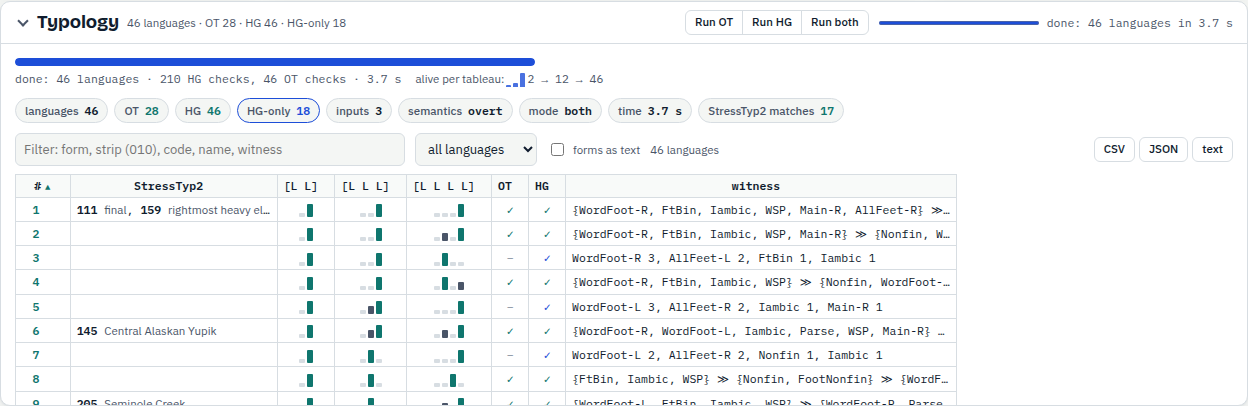The height and width of the screenshot is (406, 1248).
Task: Click the [L L L] stress icon in row 3
Action: [371, 258]
